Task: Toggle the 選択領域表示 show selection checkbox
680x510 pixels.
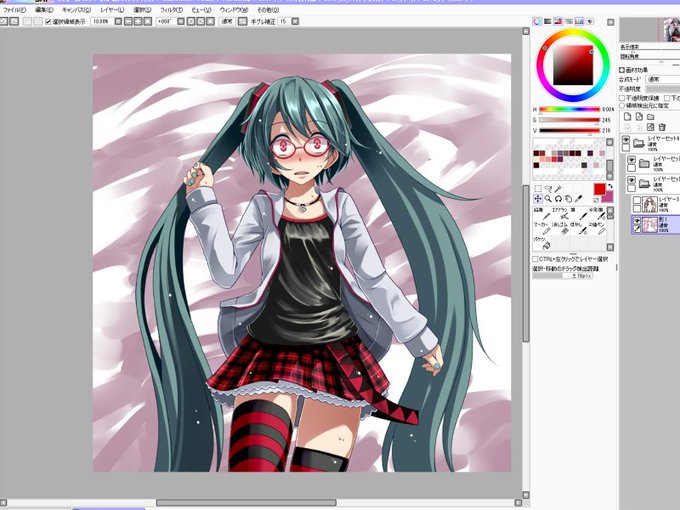Action: 48,21
